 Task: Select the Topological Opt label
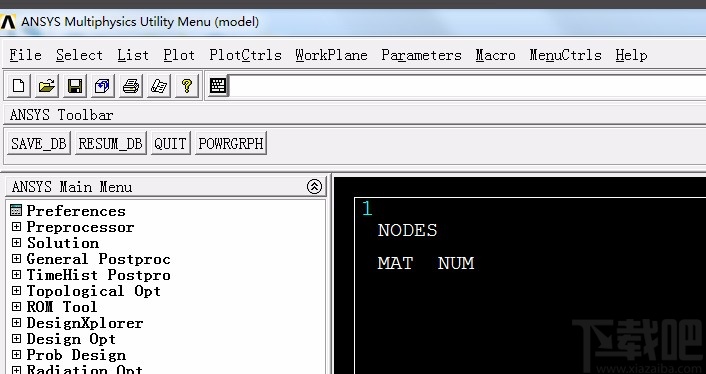click(x=94, y=291)
